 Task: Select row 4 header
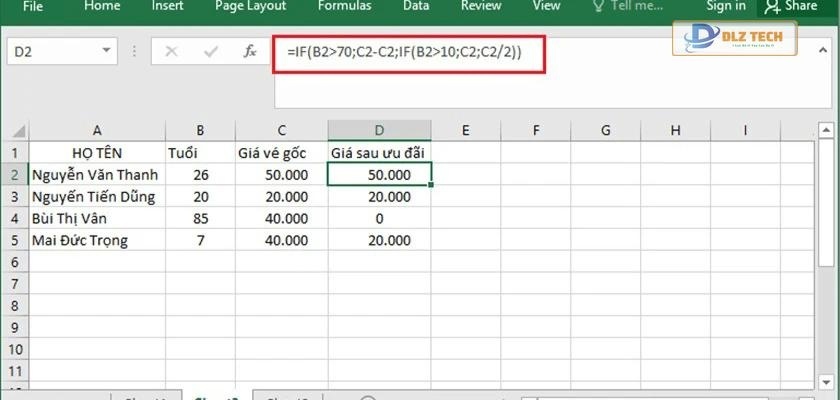click(x=14, y=218)
